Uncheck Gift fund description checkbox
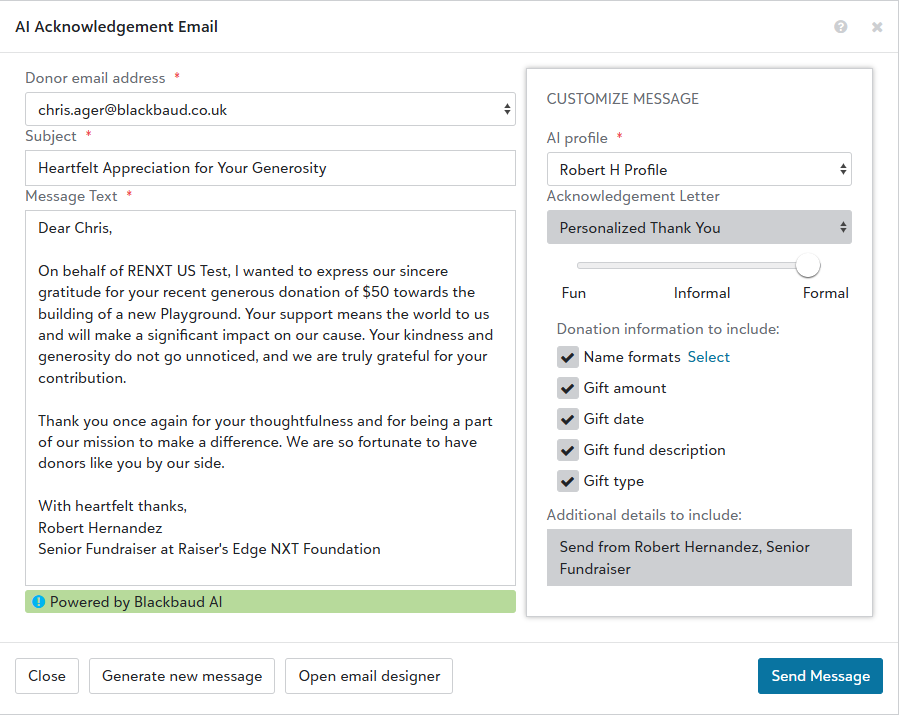The image size is (899, 715). [568, 450]
